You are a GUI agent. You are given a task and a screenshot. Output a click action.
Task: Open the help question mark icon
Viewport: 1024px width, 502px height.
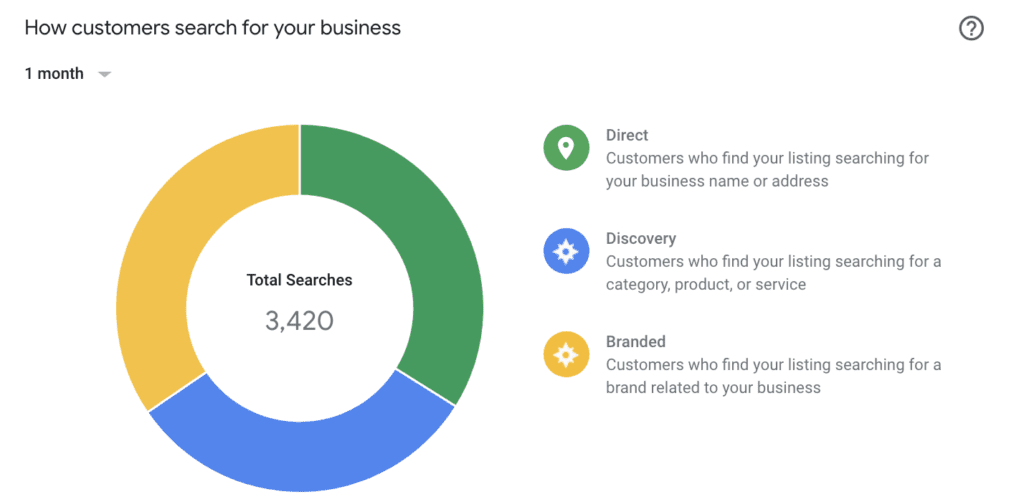pos(970,29)
